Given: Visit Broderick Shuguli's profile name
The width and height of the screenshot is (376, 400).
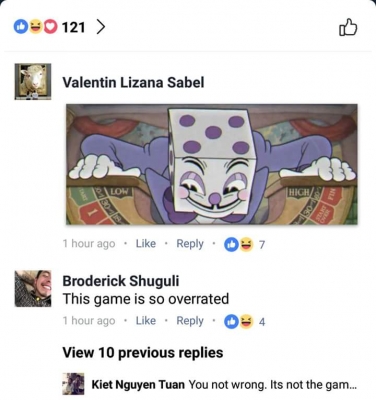Looking at the screenshot, I should (121, 281).
